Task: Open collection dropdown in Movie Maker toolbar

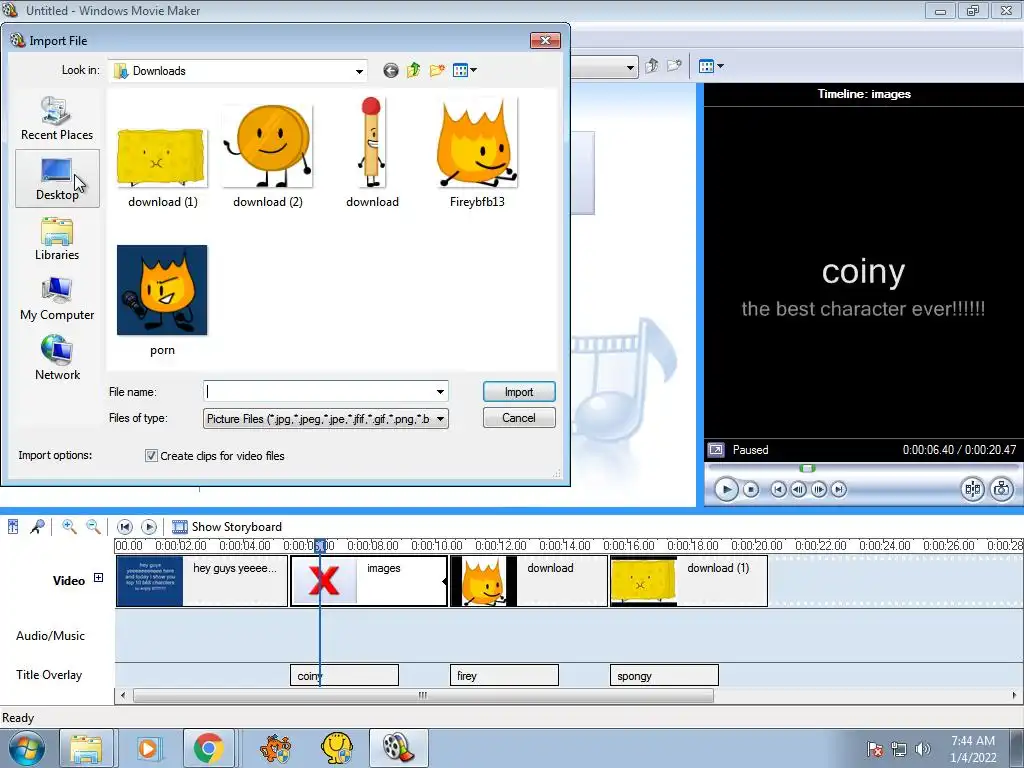Action: coord(630,67)
